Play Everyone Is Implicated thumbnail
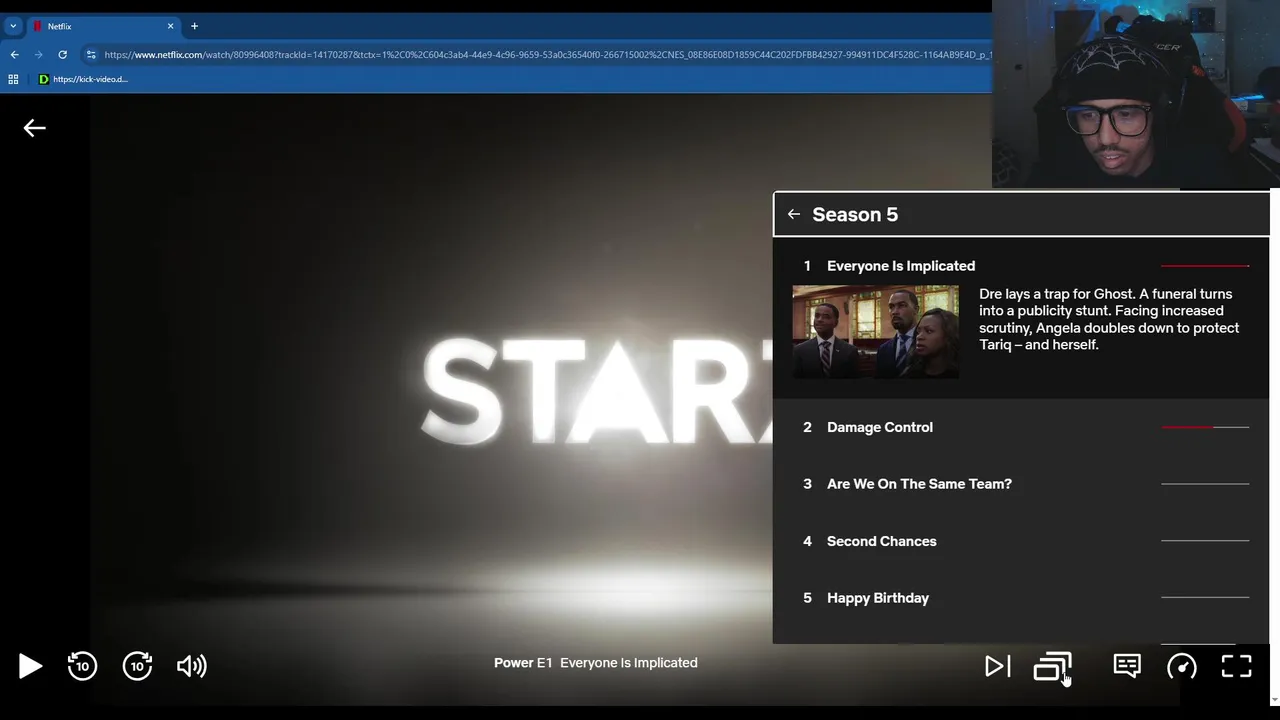This screenshot has height=720, width=1280. point(875,331)
